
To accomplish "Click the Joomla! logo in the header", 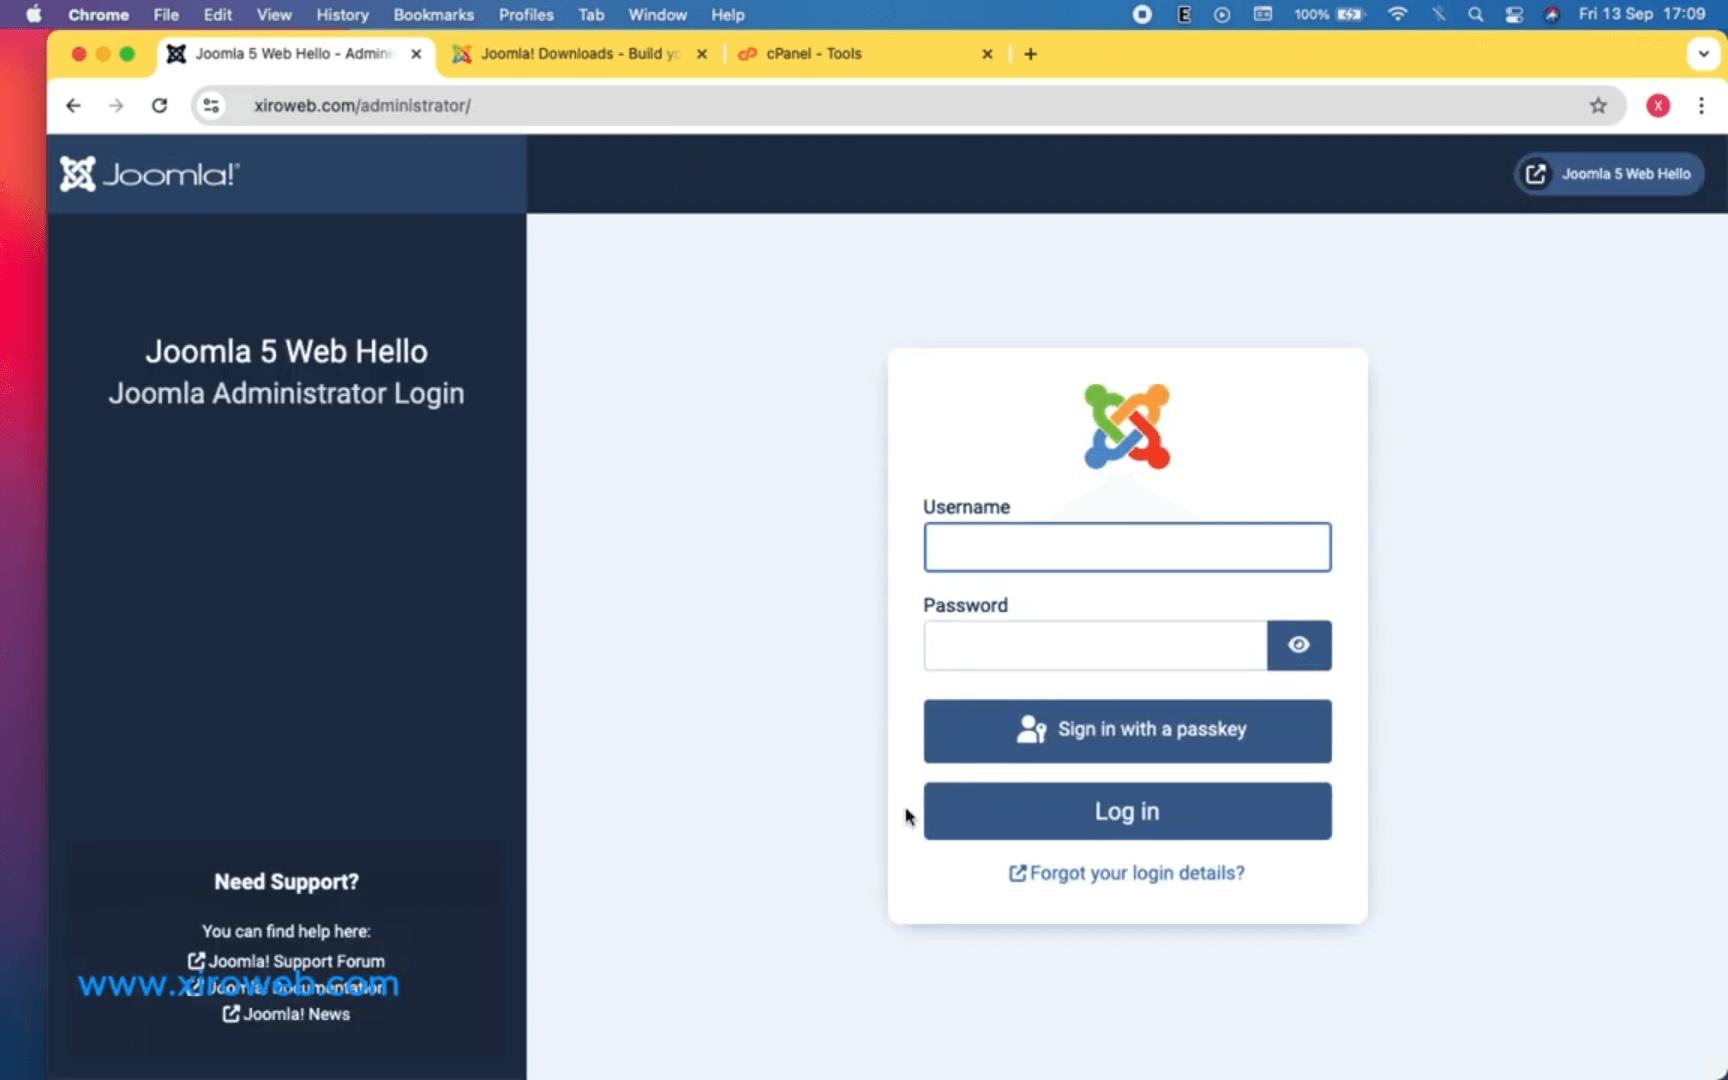I will point(149,174).
